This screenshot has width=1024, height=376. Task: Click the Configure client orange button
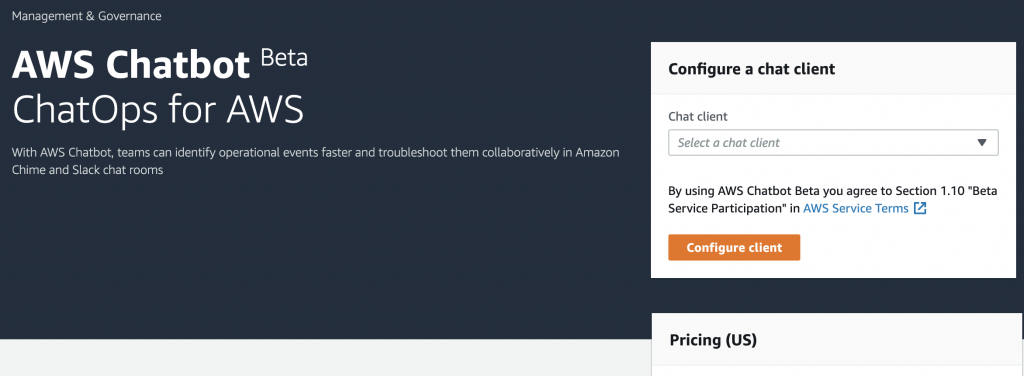734,247
